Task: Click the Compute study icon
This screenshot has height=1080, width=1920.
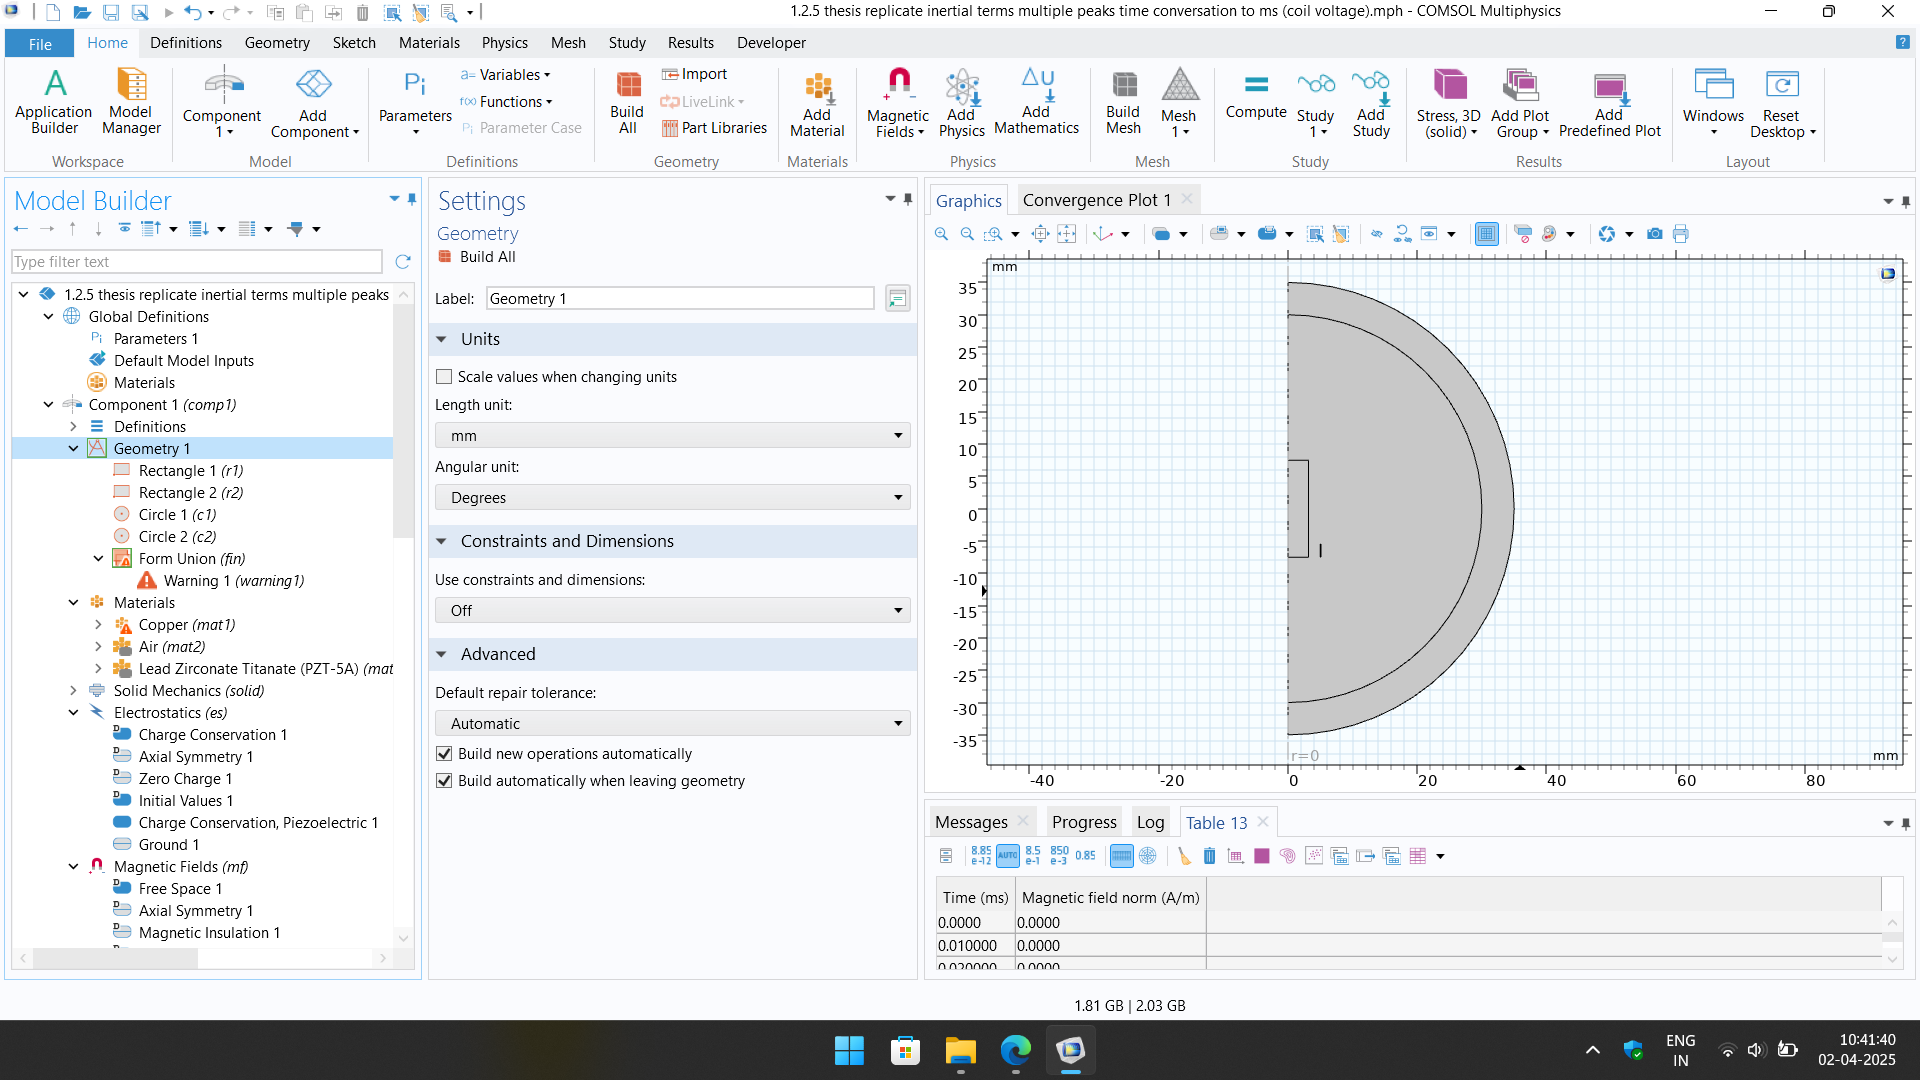Action: [1255, 95]
